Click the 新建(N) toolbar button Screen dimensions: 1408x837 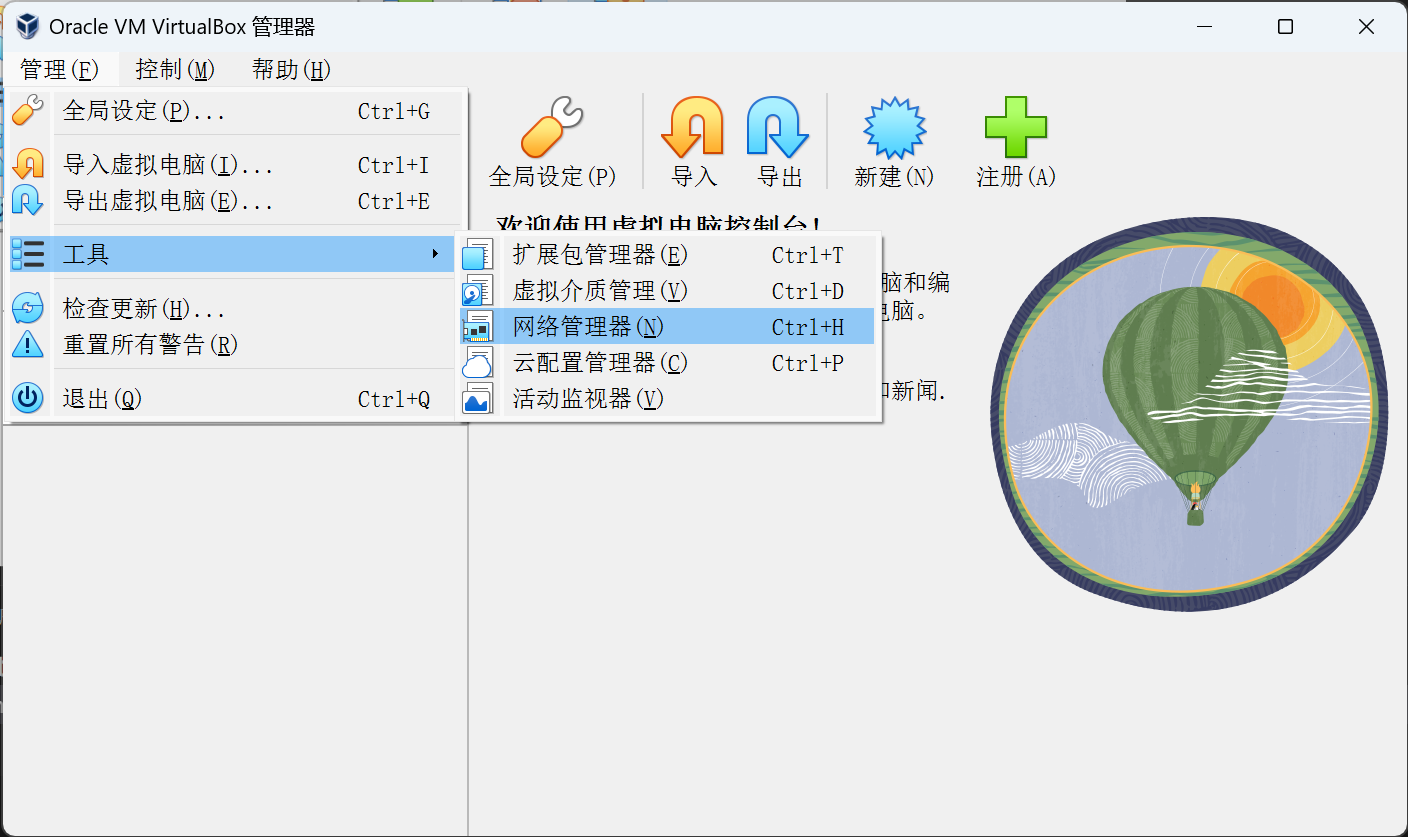point(894,142)
